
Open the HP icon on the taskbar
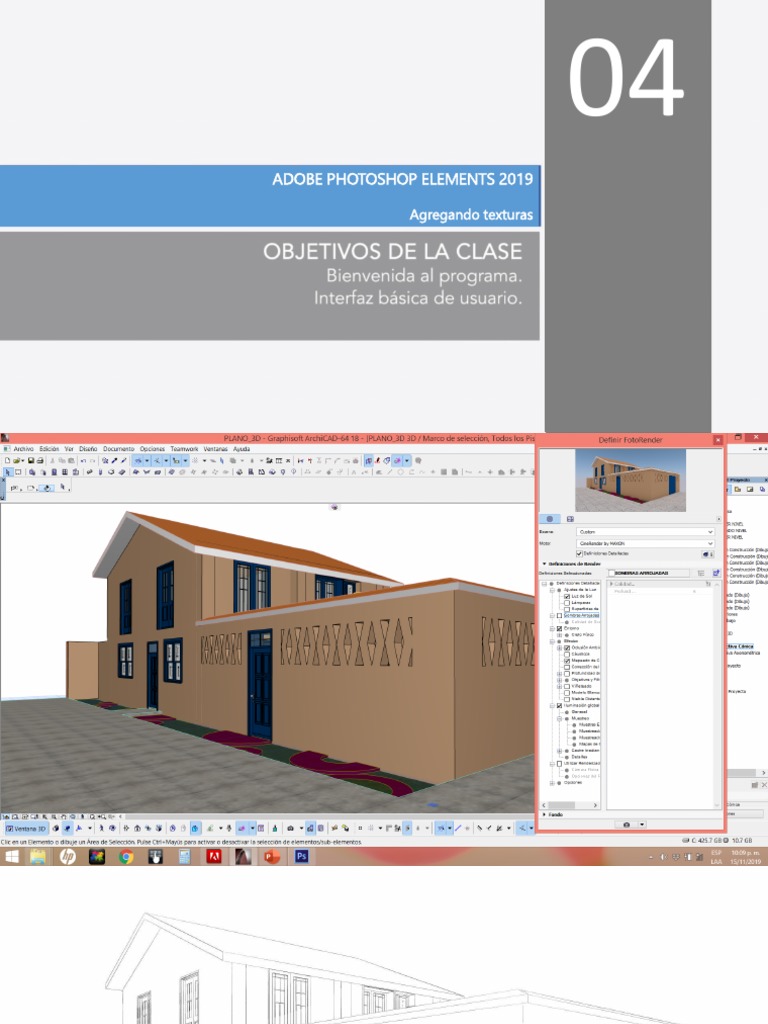(x=68, y=857)
